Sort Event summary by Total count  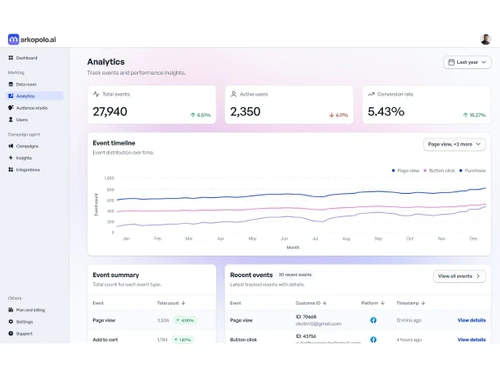[171, 303]
